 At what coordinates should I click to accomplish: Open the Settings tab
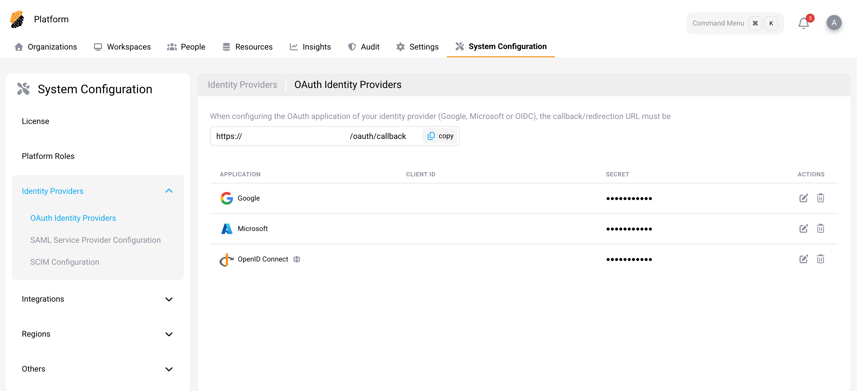point(417,47)
